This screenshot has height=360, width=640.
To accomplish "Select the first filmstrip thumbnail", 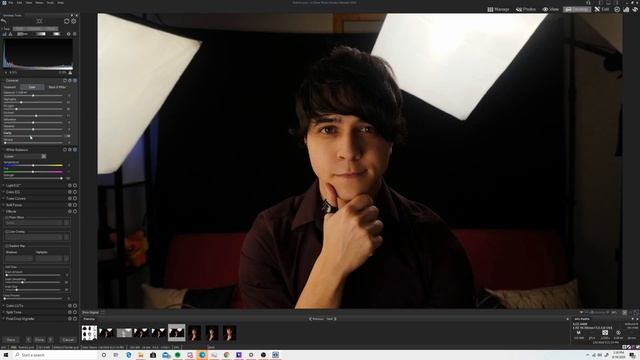I will tap(89, 333).
